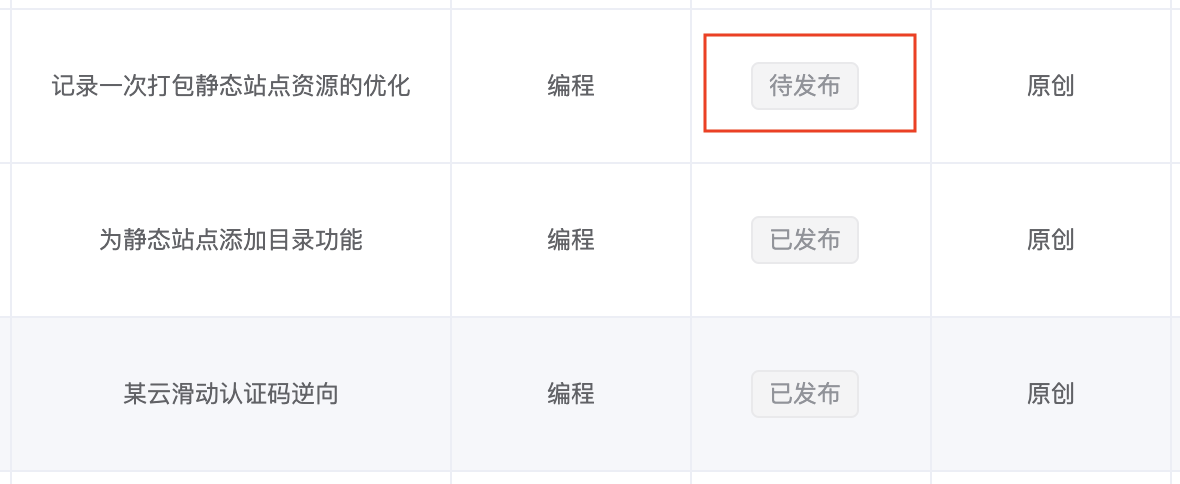This screenshot has height=484, width=1180.
Task: Select the title of the unpublished article
Action: pyautogui.click(x=231, y=86)
